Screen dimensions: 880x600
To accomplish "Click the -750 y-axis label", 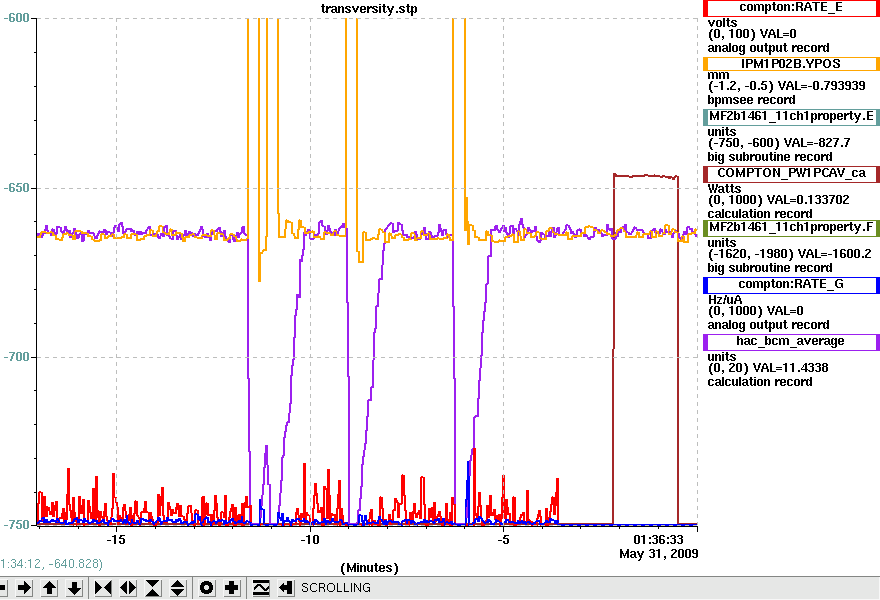I will point(16,525).
